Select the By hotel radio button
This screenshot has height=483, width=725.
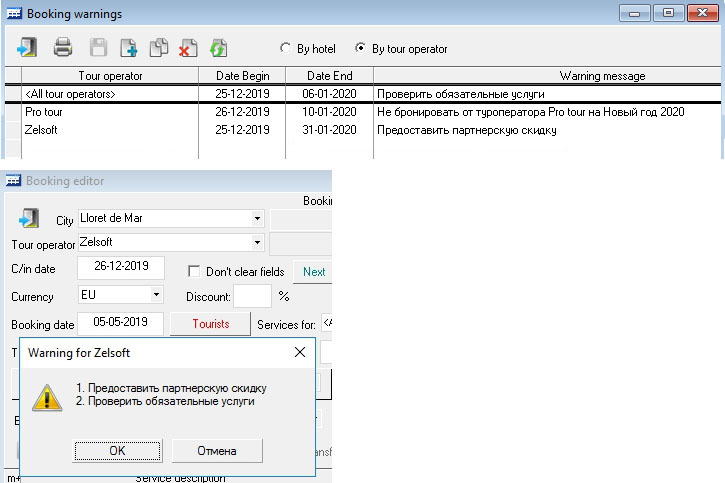coord(285,48)
